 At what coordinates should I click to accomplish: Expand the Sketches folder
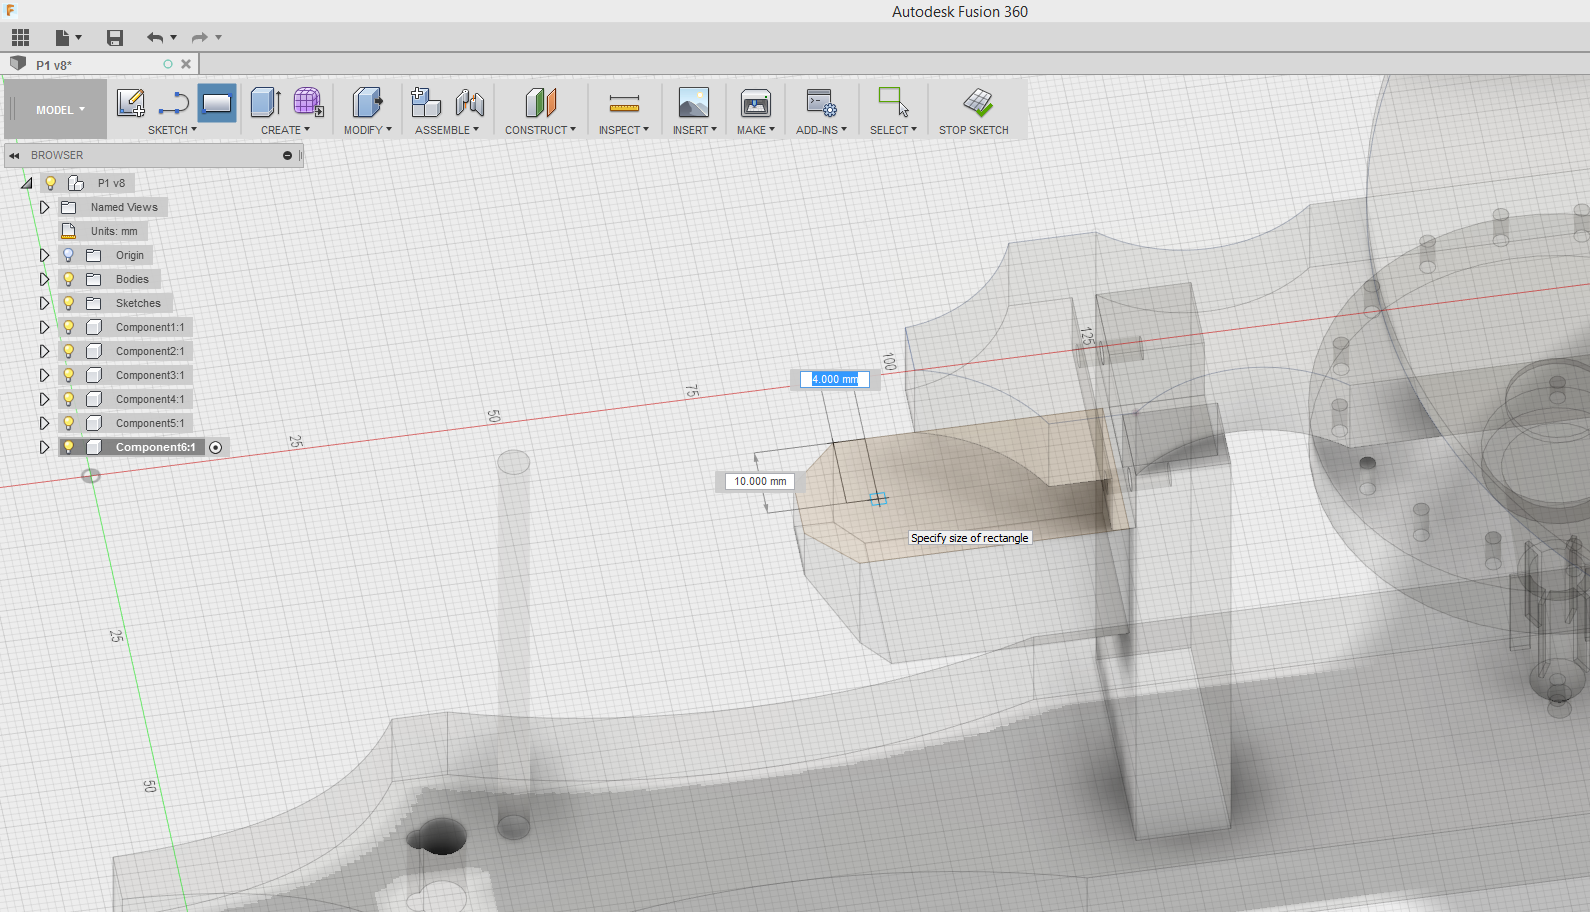tap(44, 303)
